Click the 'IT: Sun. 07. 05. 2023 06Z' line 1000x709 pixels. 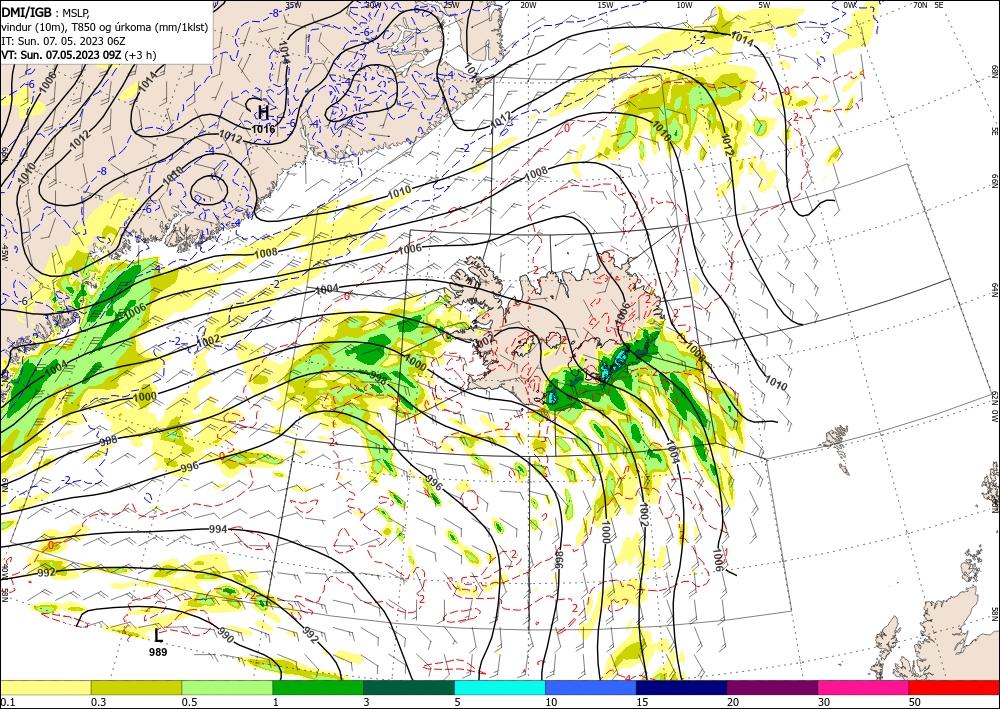tap(64, 41)
